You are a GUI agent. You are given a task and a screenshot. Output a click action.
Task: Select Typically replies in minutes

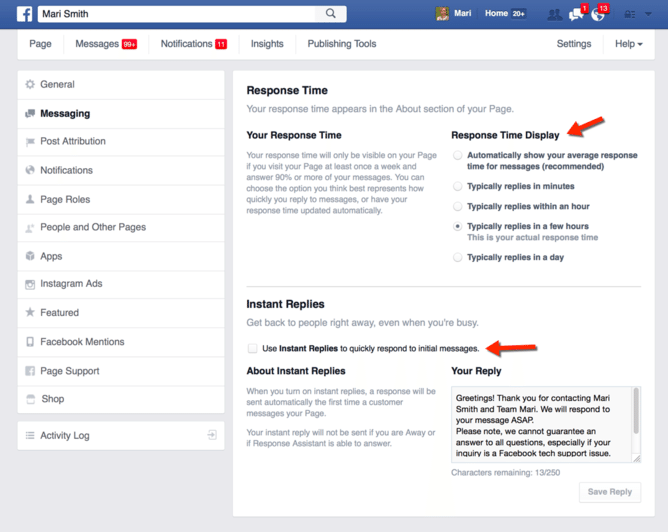tap(458, 186)
